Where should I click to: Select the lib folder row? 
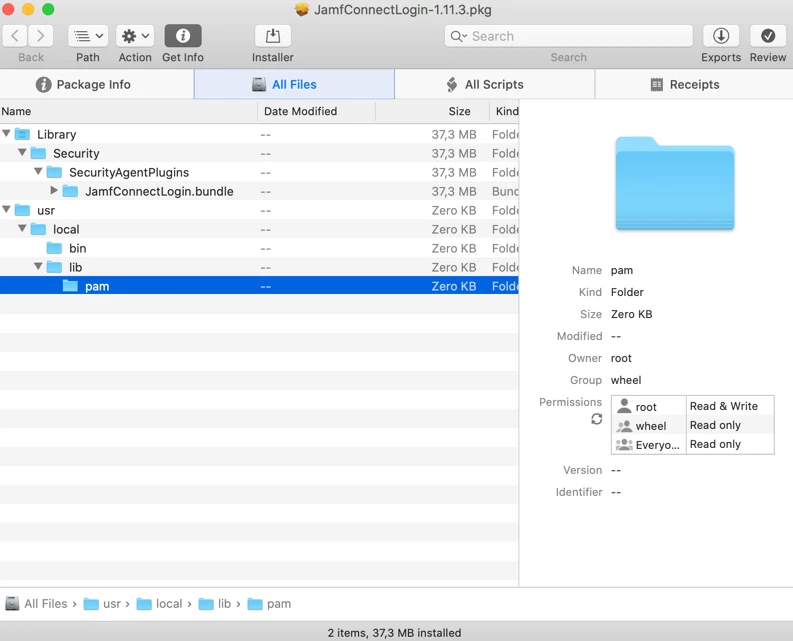click(259, 268)
